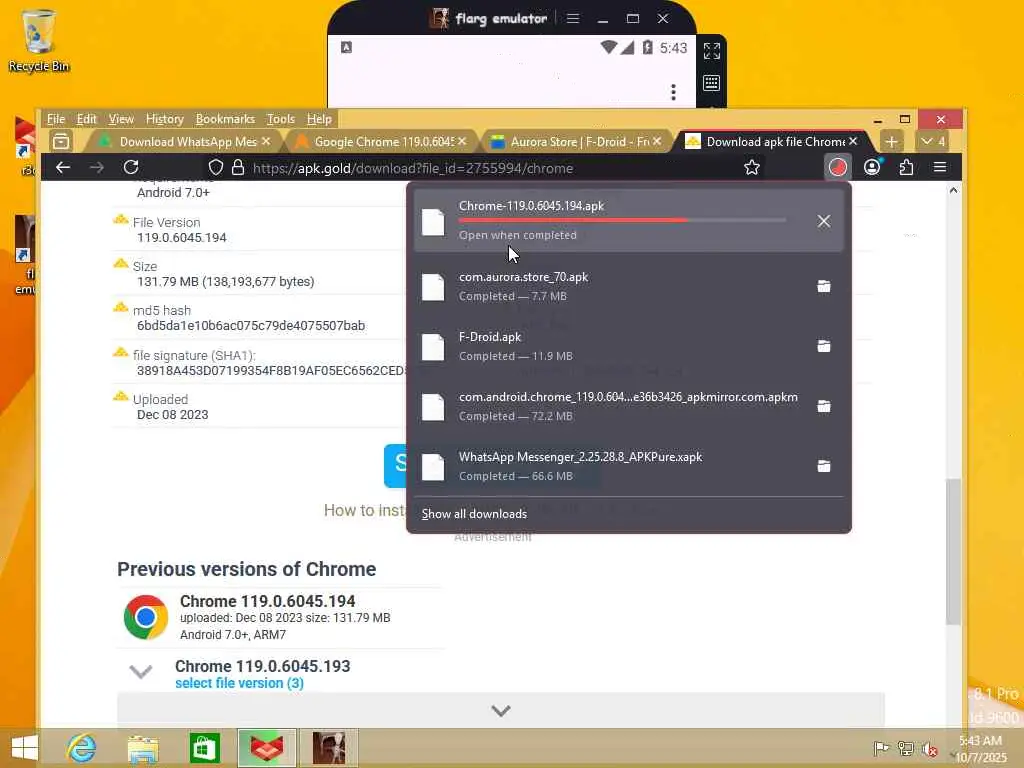Toggle emulator fullscreen icon
The width and height of the screenshot is (1024, 768).
[712, 51]
